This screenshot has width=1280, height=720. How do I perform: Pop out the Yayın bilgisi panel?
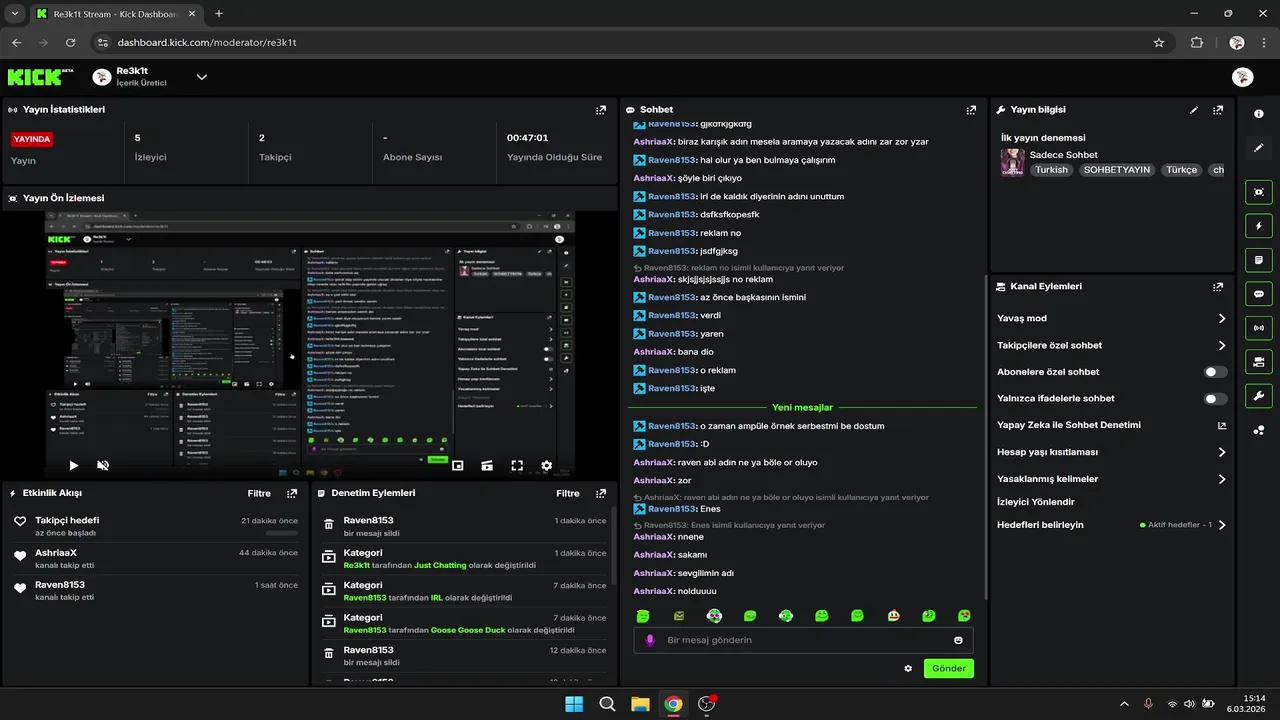tap(1217, 110)
